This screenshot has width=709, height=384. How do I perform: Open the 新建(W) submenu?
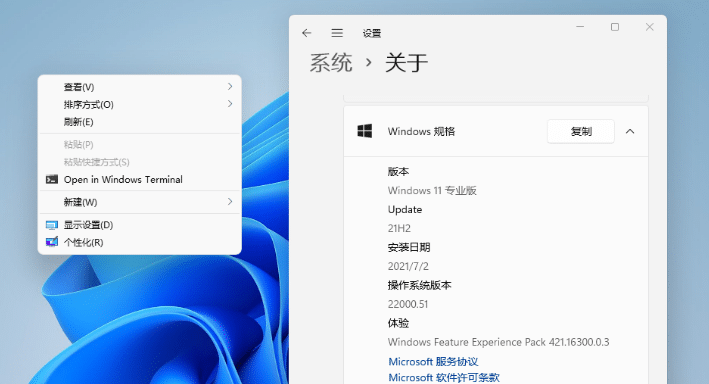pos(140,202)
